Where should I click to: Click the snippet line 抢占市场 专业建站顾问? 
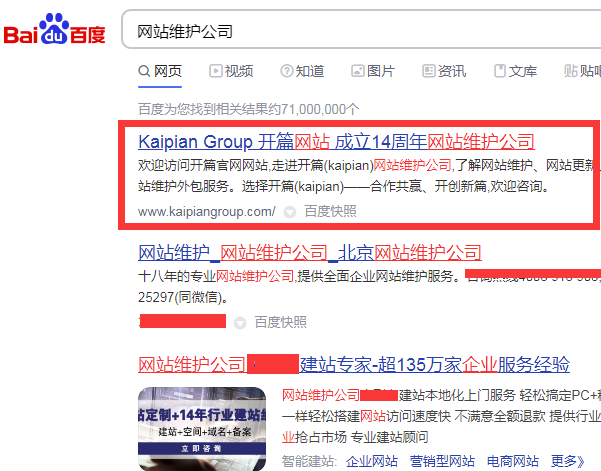coord(355,437)
